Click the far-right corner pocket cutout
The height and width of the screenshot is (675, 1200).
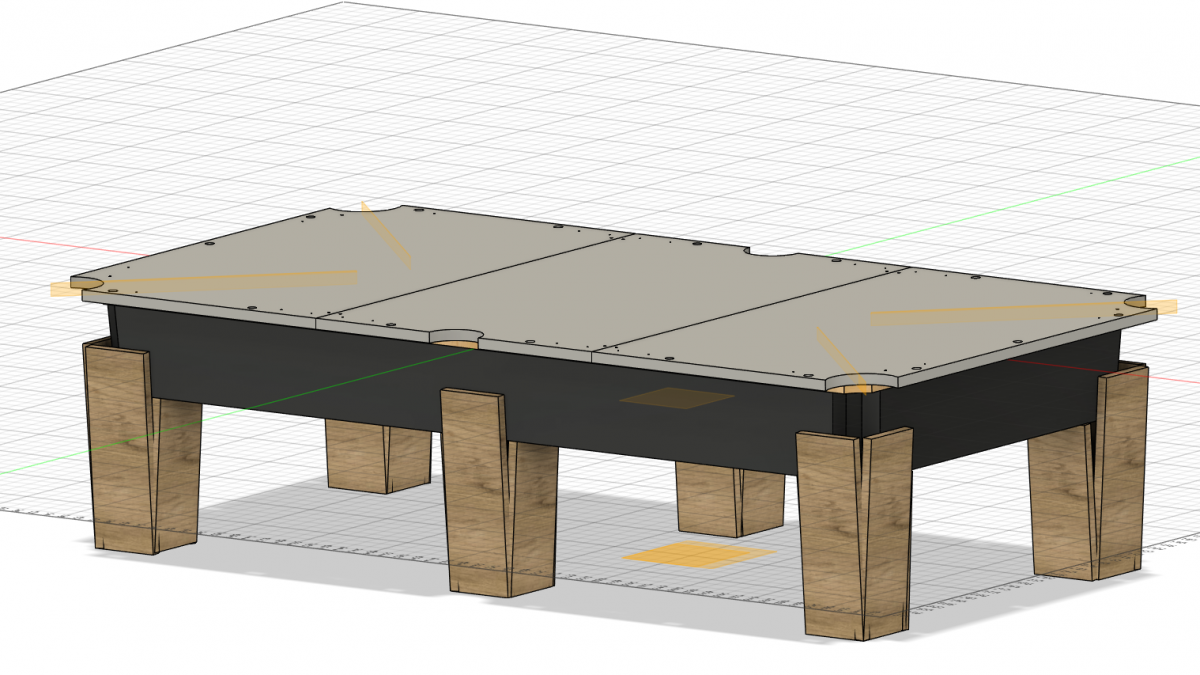(1137, 301)
